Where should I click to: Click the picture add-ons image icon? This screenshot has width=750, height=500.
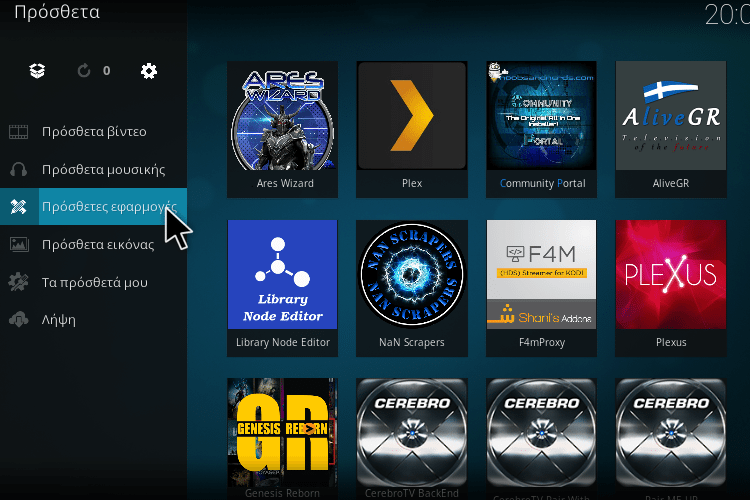[x=19, y=244]
